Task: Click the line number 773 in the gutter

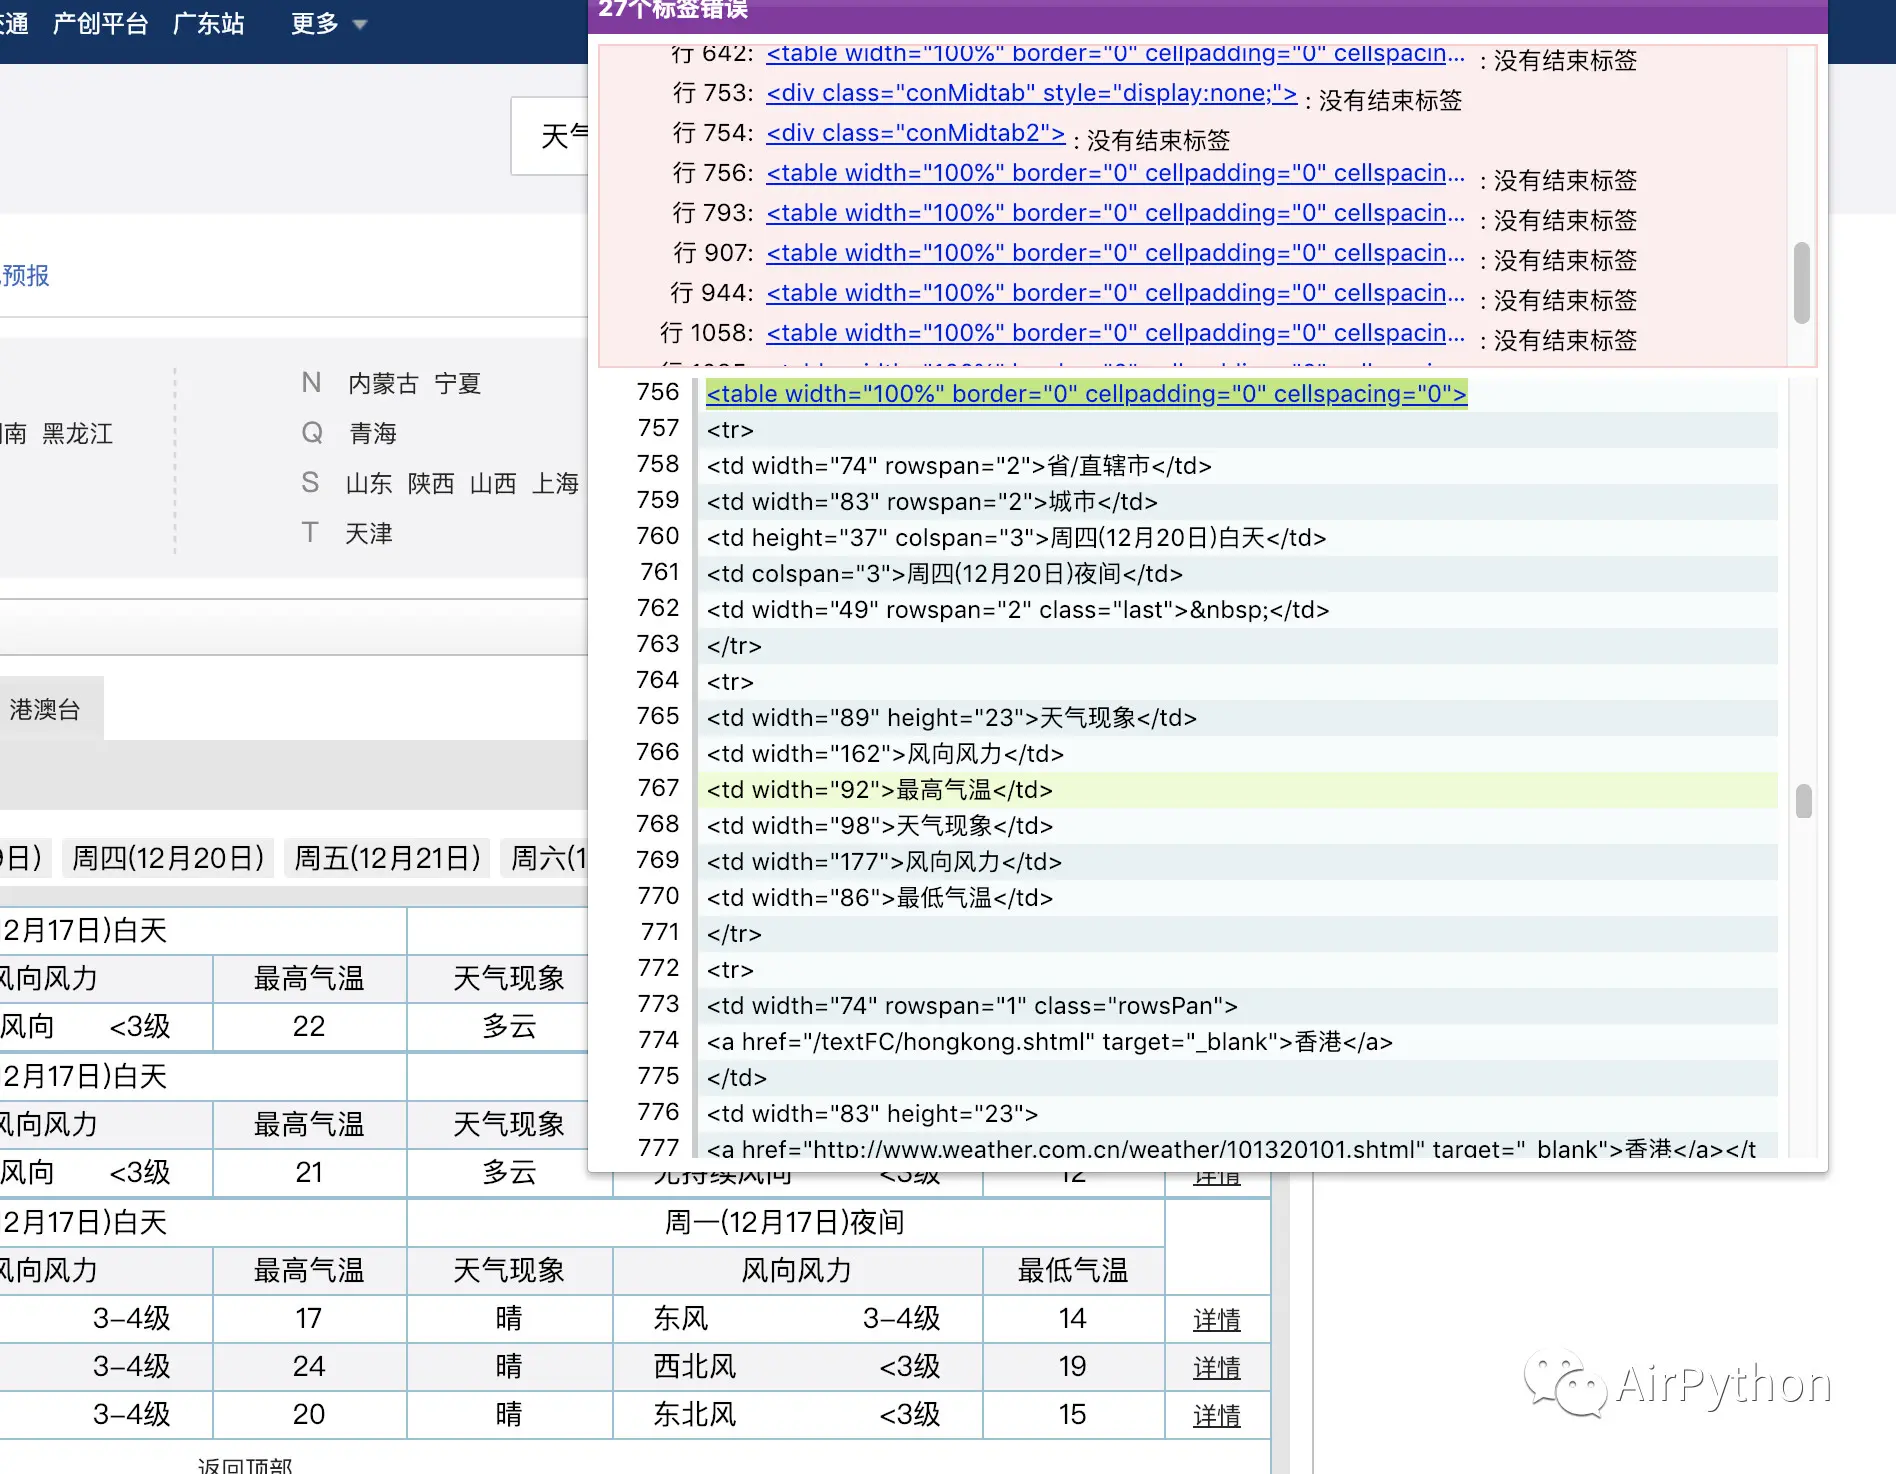Action: 658,1004
